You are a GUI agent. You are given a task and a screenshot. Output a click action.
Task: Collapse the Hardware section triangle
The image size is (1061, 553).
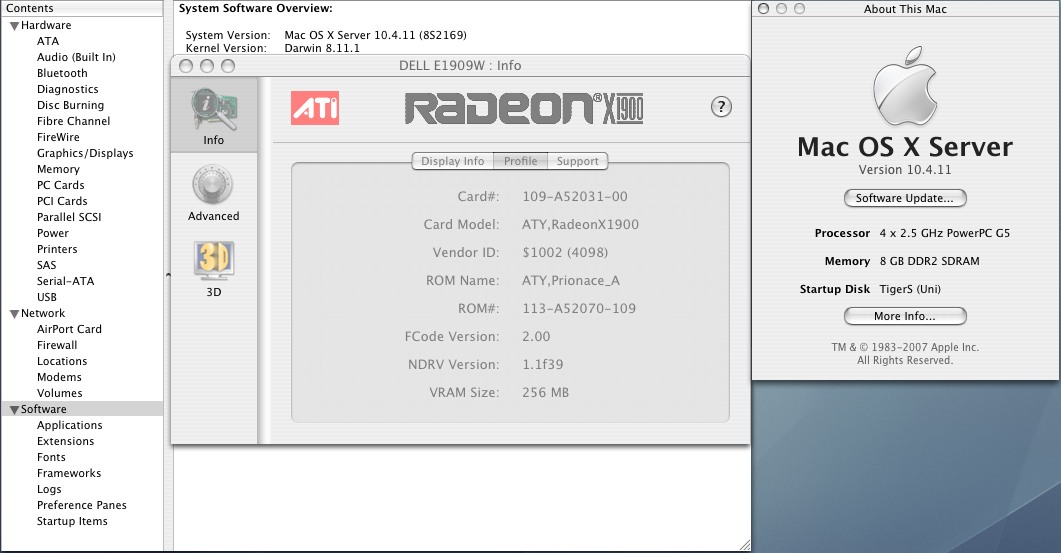point(14,26)
